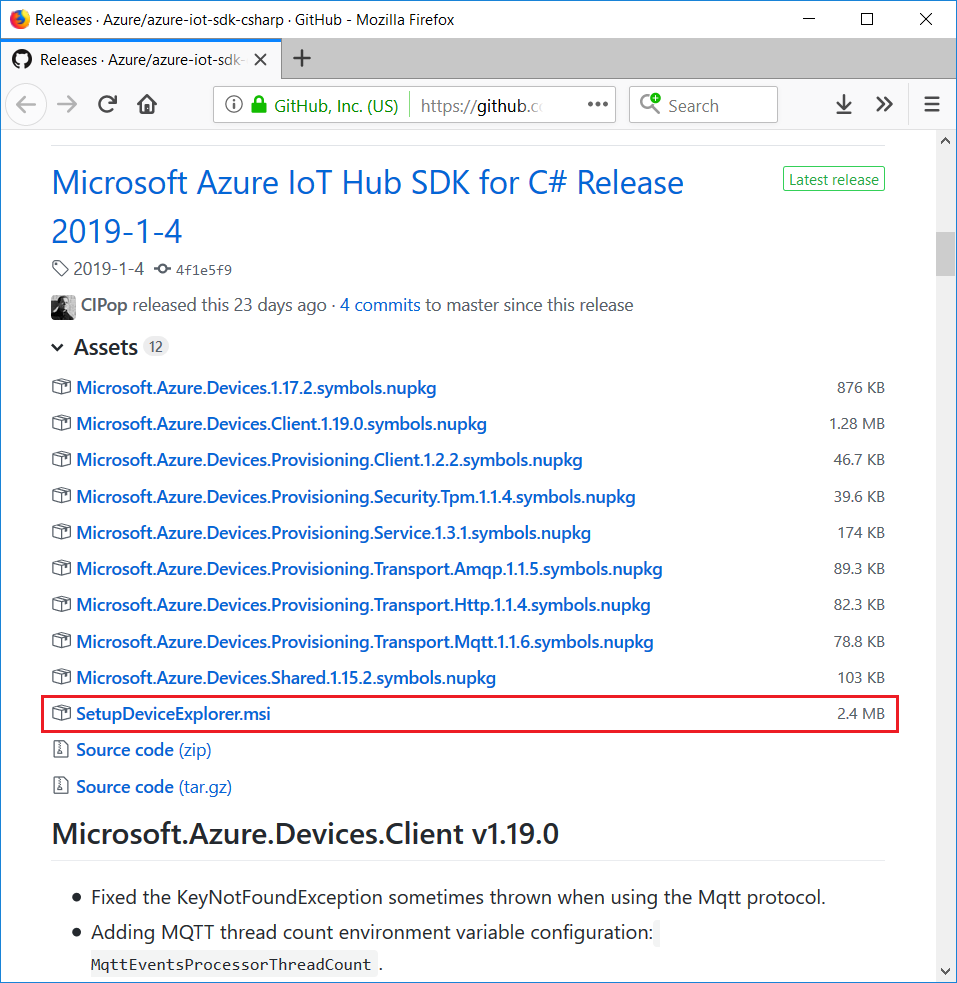
Task: Click the Assets count badge 12
Action: click(x=156, y=347)
